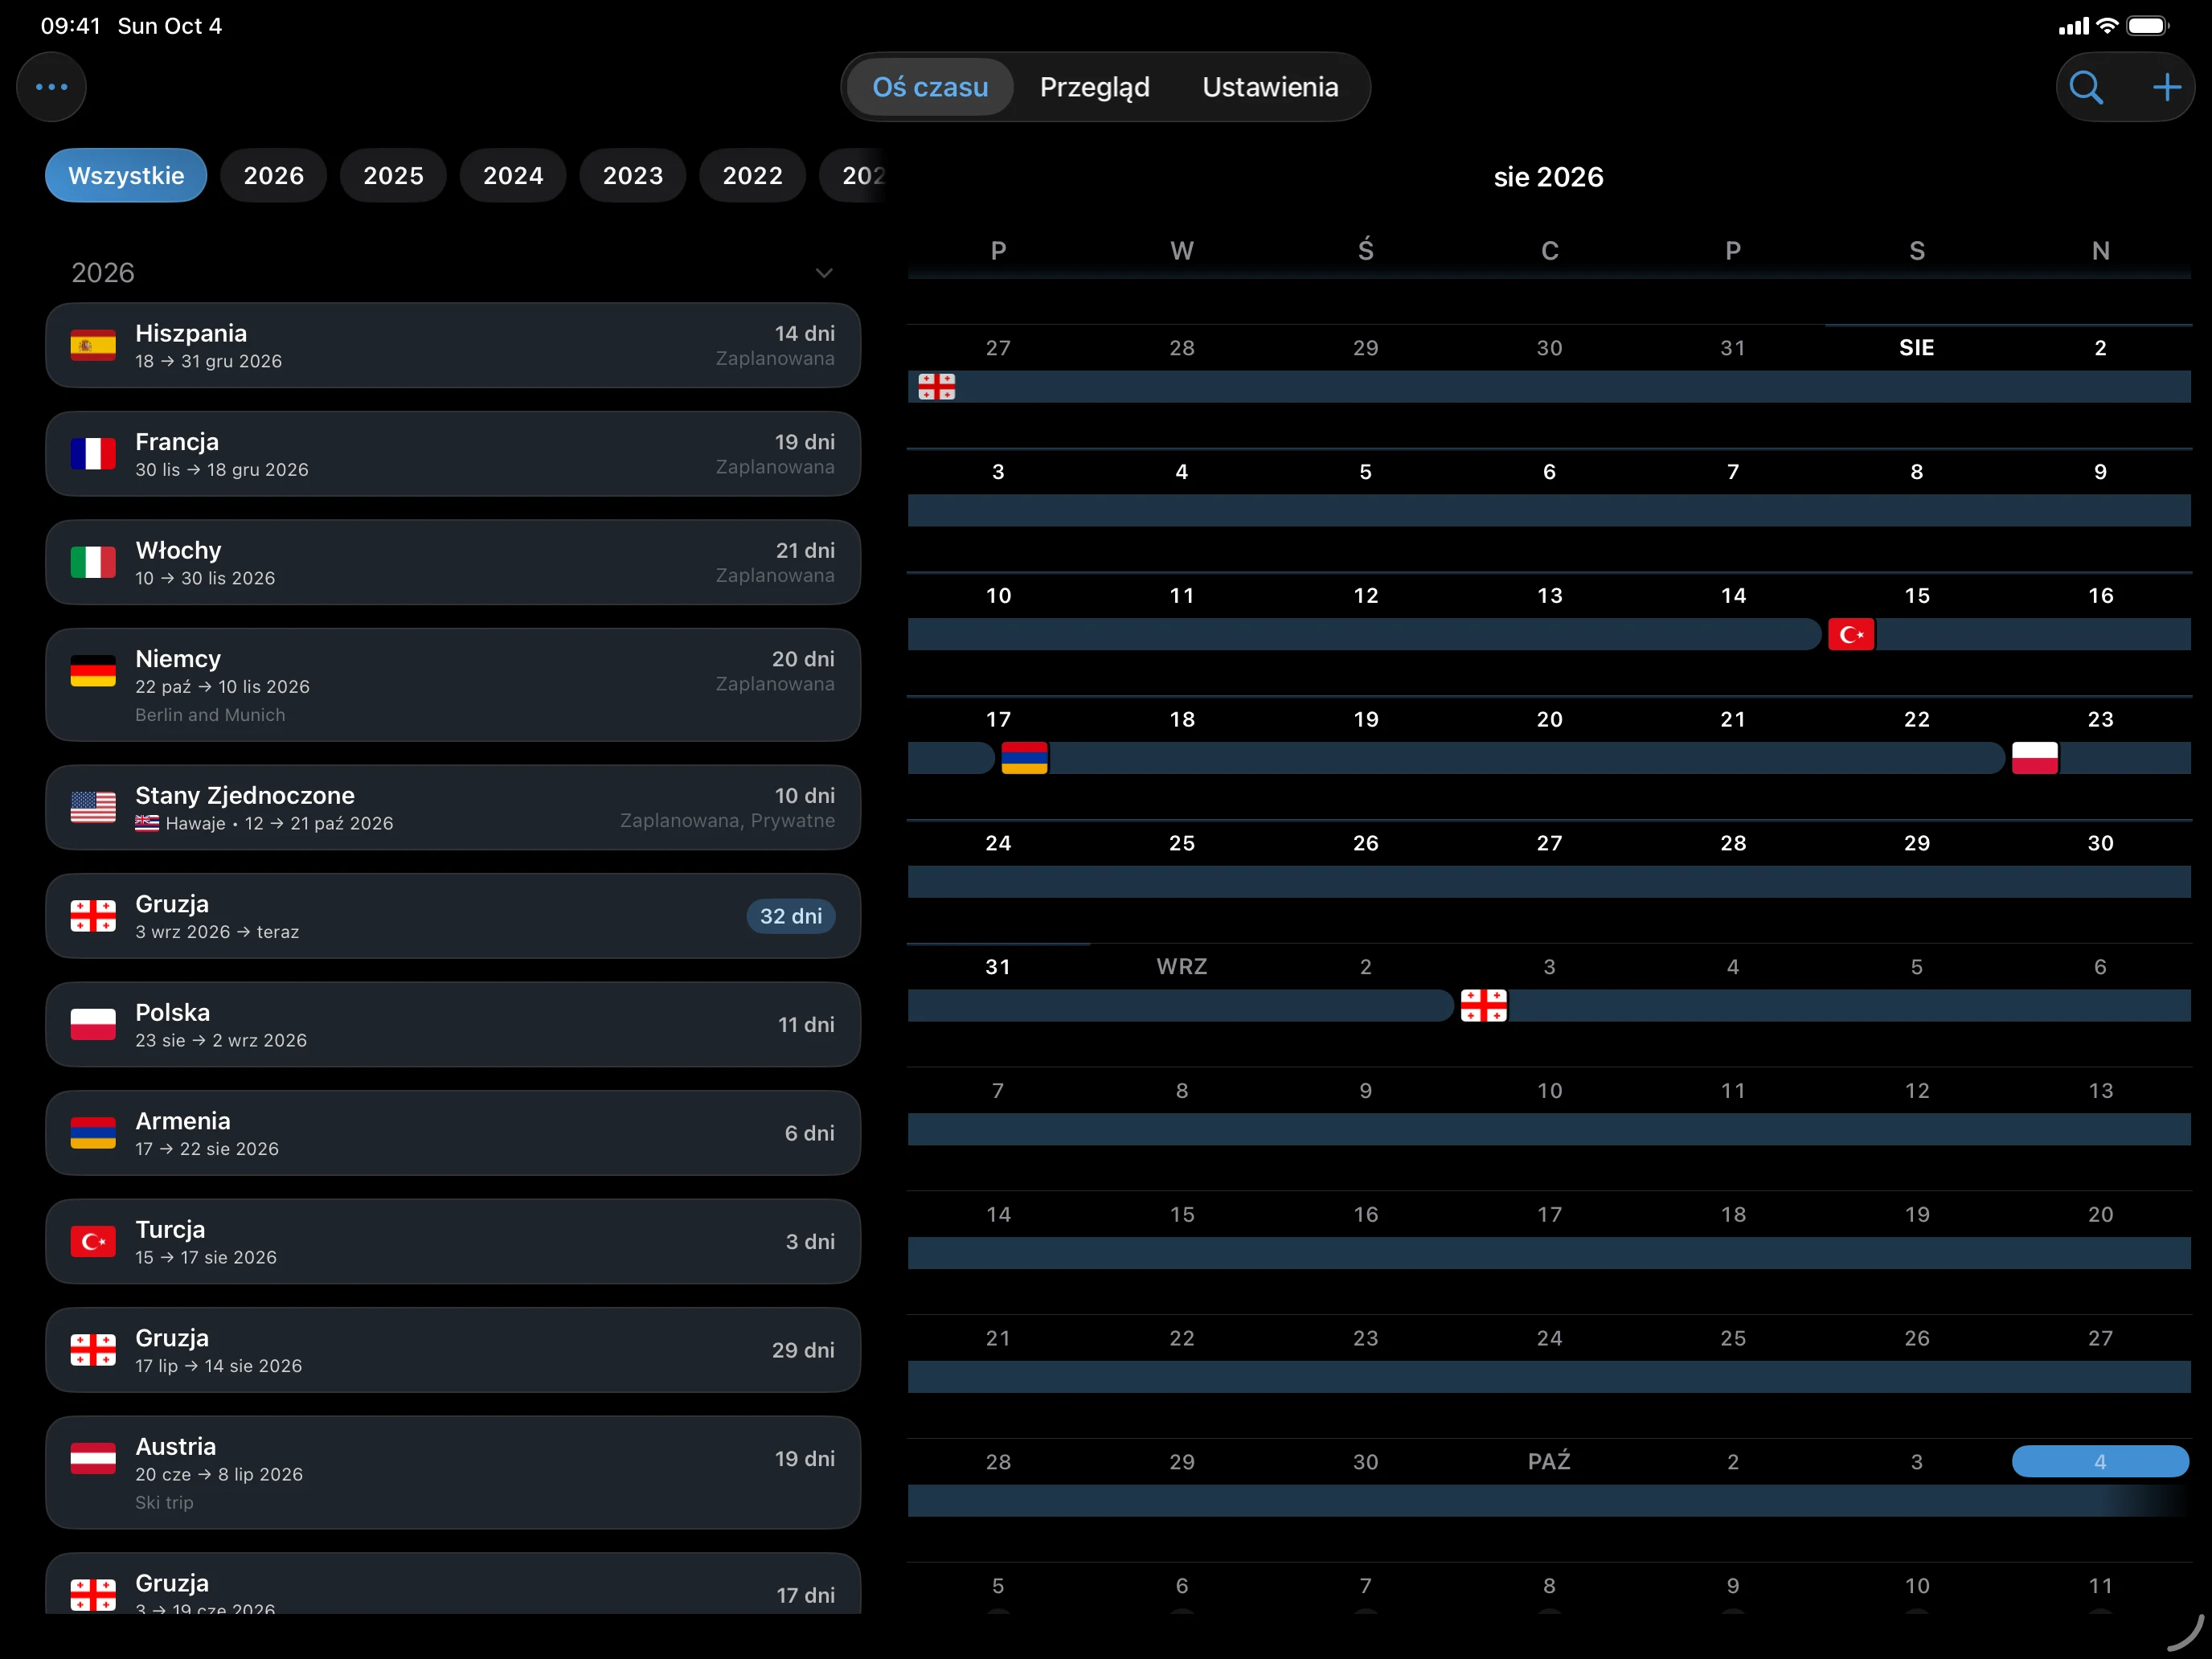This screenshot has height=1659, width=2212.
Task: Open the Ustawienia tab
Action: point(1270,87)
